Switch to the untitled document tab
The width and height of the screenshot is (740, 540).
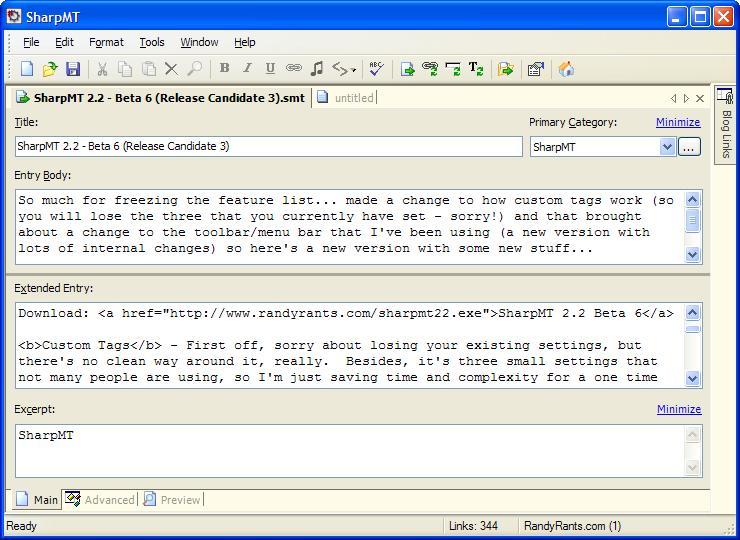point(346,98)
